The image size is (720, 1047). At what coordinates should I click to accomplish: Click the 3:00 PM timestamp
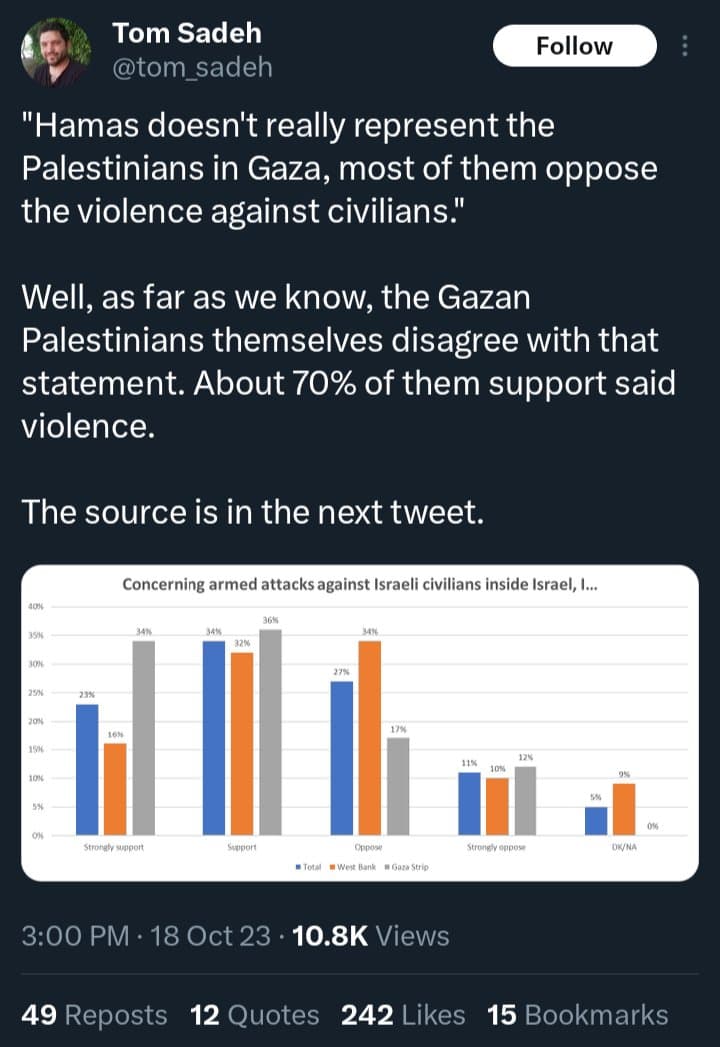(x=76, y=936)
